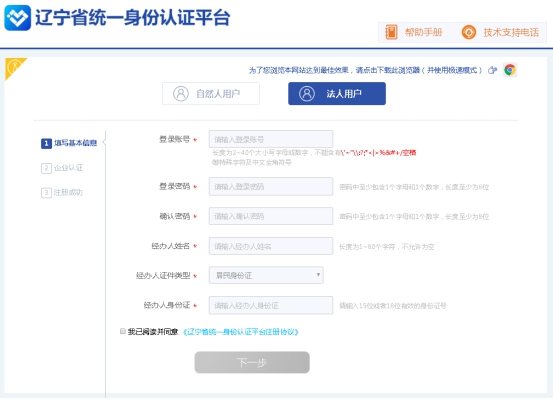
Task: Open the 辽宁省统一身份认证平台注册协议 link
Action: click(241, 332)
